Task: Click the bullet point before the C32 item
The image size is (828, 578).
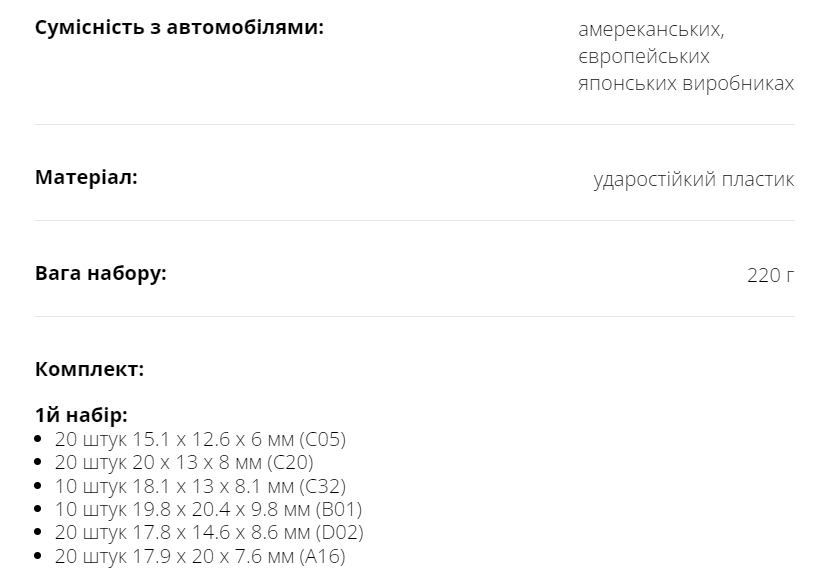Action: tap(39, 487)
